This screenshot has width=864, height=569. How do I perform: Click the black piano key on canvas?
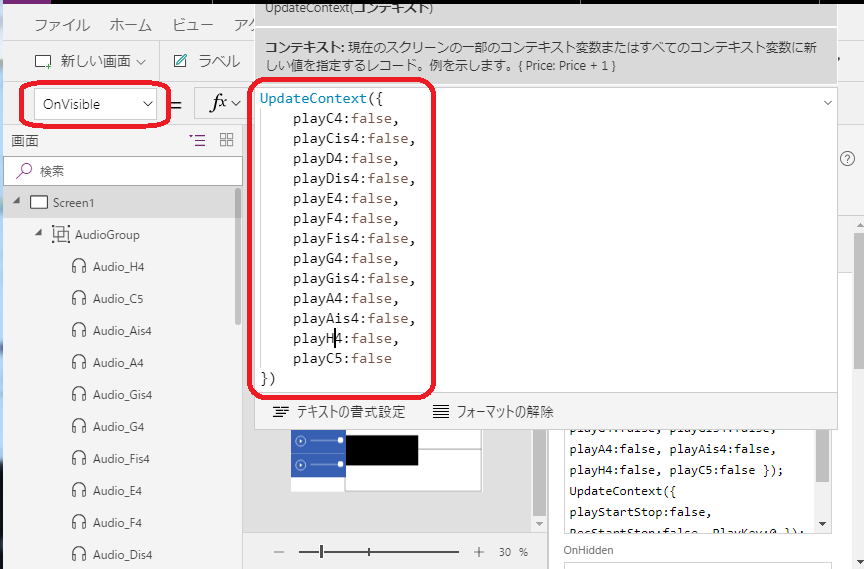(x=382, y=450)
